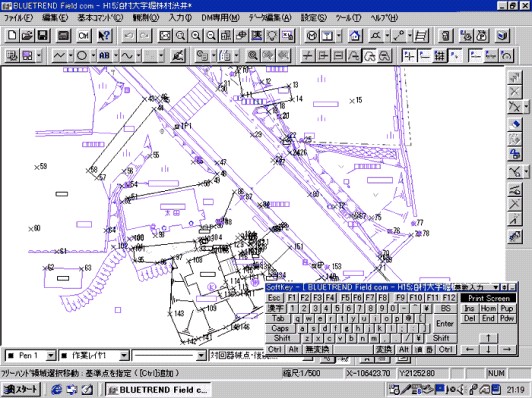Image resolution: width=532 pixels, height=398 pixels.
Task: Toggle Caps key on SoftKey keyboard
Action: click(280, 328)
